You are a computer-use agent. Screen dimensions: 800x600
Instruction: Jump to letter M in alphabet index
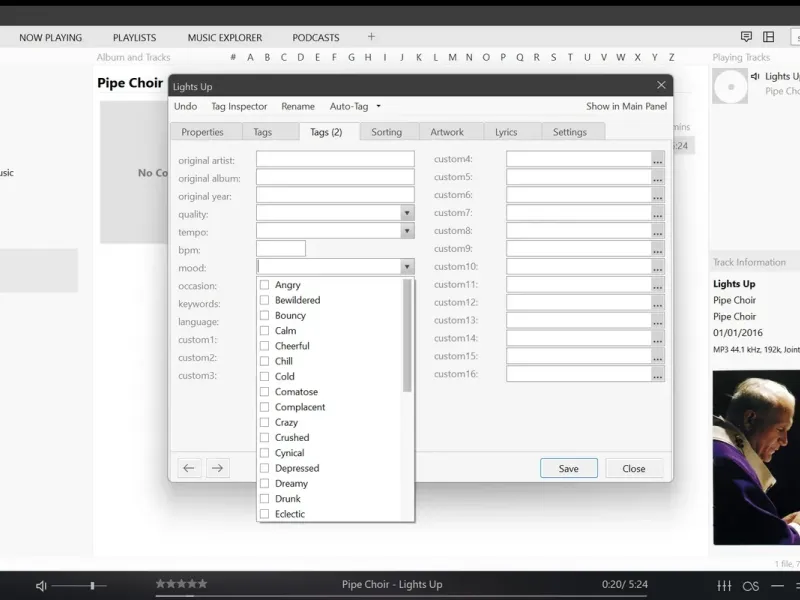click(452, 57)
